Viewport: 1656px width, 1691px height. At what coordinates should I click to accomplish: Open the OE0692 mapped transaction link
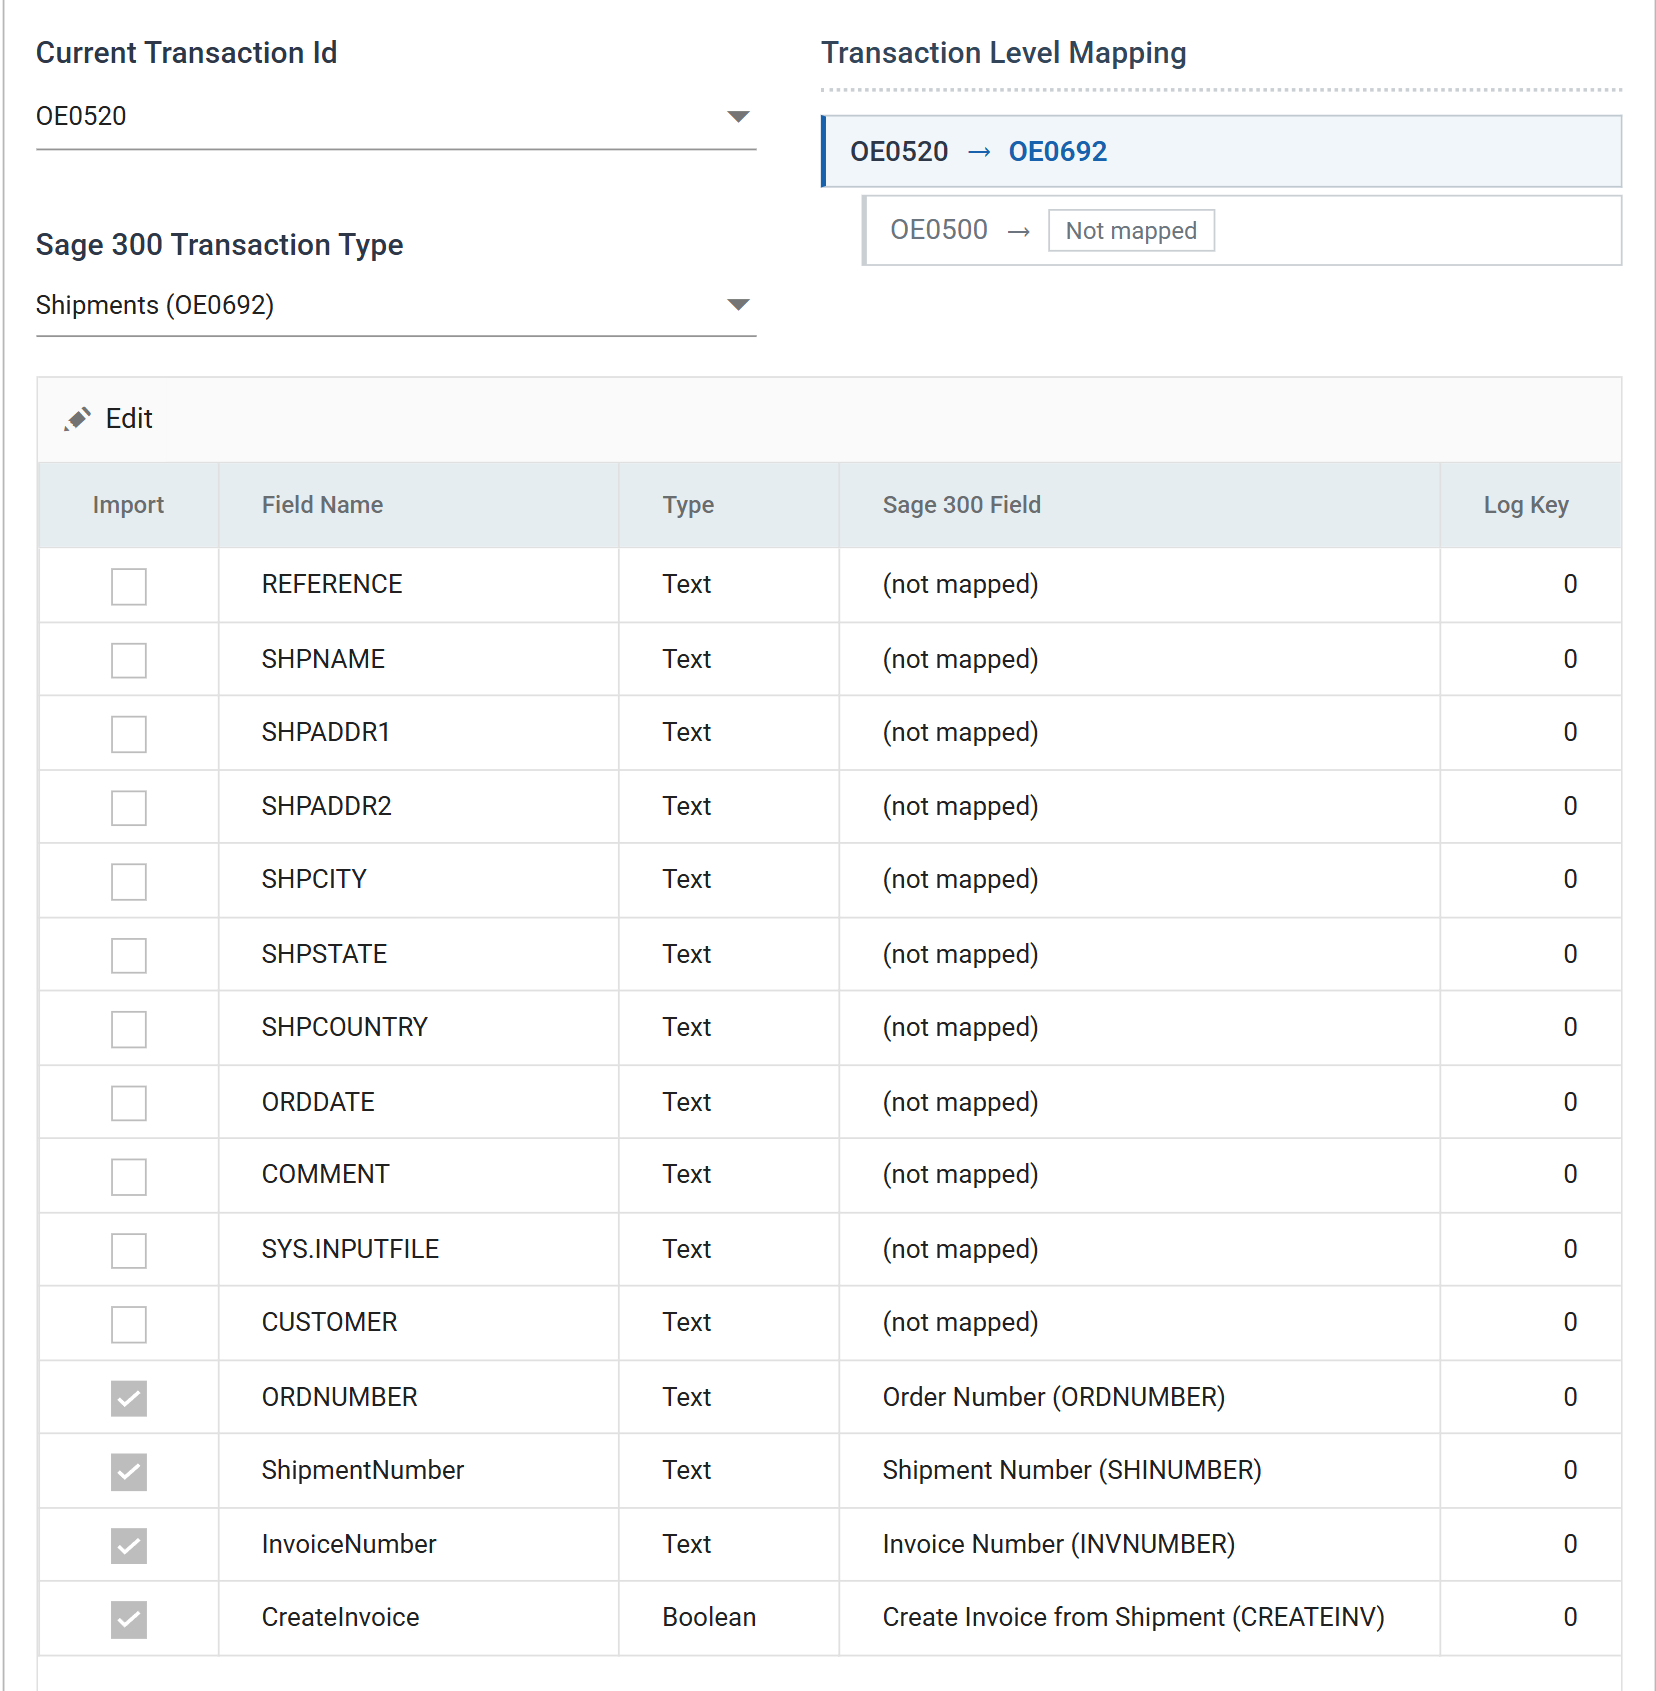pyautogui.click(x=1057, y=152)
